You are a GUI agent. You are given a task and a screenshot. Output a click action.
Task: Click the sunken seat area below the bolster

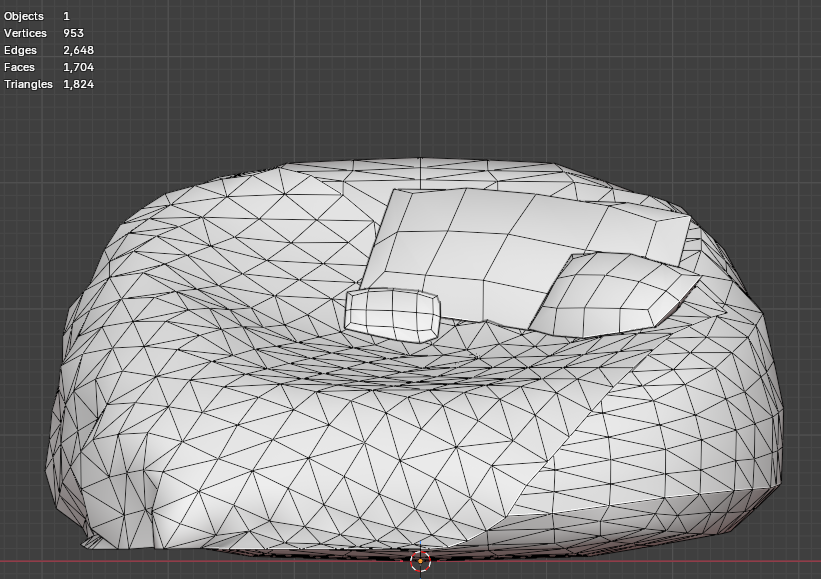pos(400,365)
